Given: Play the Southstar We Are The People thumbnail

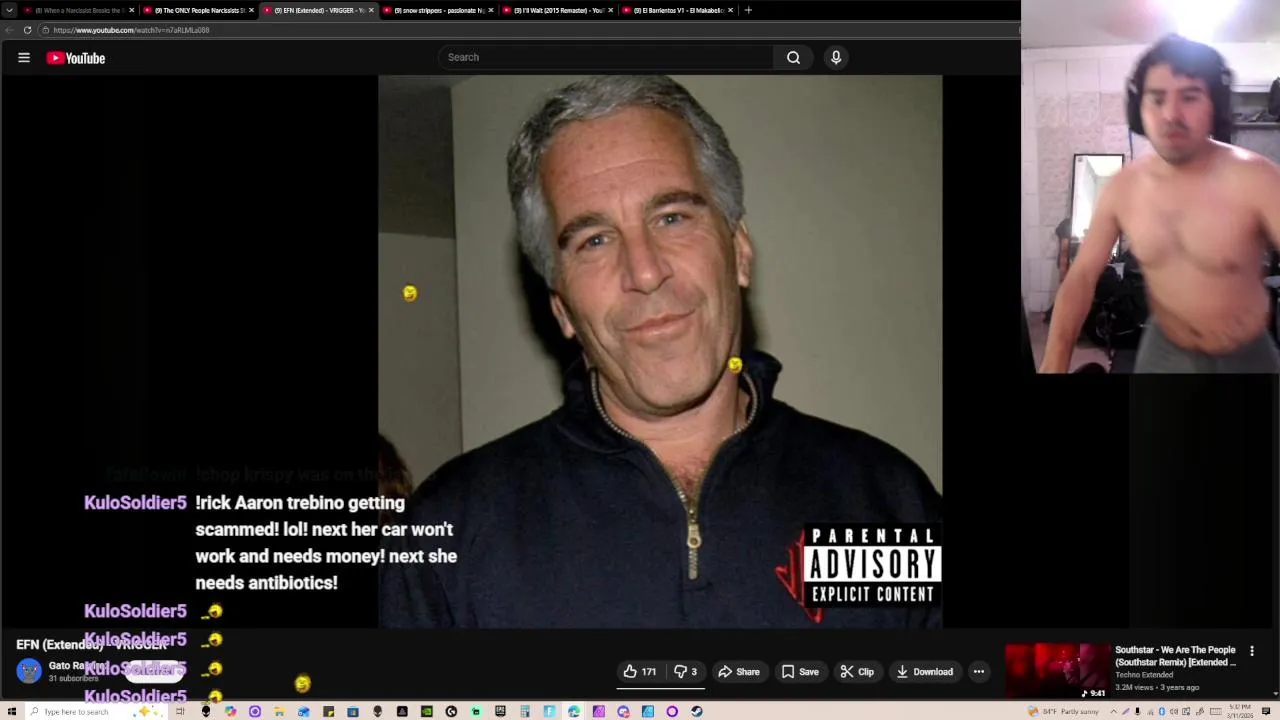Looking at the screenshot, I should tap(1057, 671).
